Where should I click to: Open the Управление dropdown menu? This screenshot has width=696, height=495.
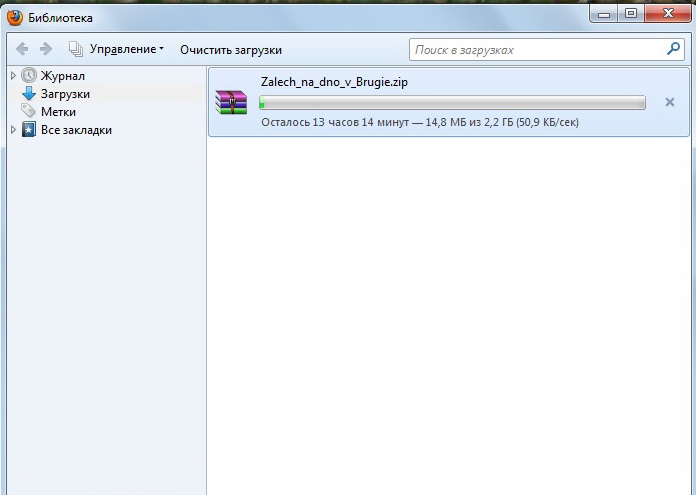pos(127,49)
